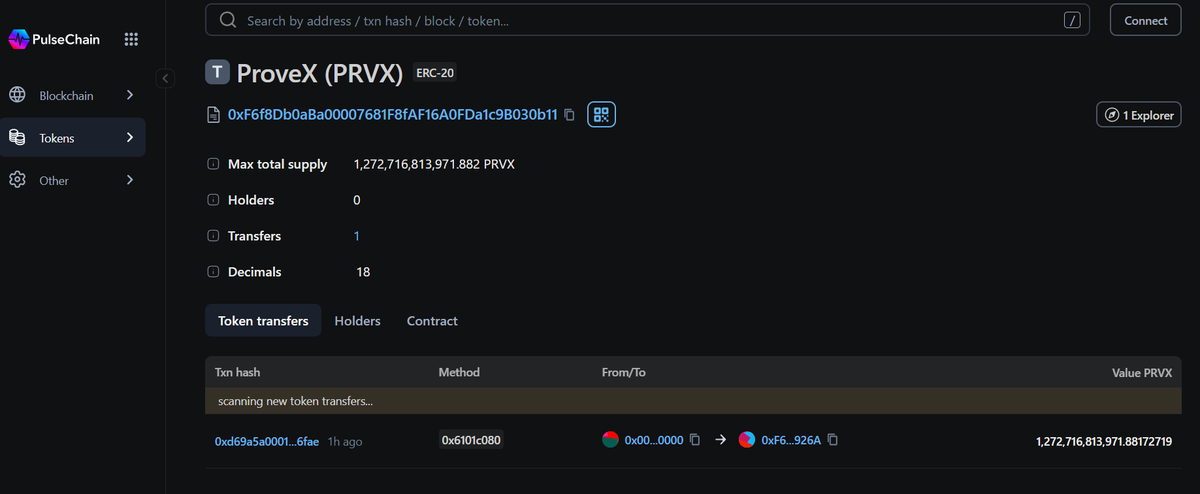Open transaction 0xd69a5a0001...6fae
1200x494 pixels.
(267, 441)
